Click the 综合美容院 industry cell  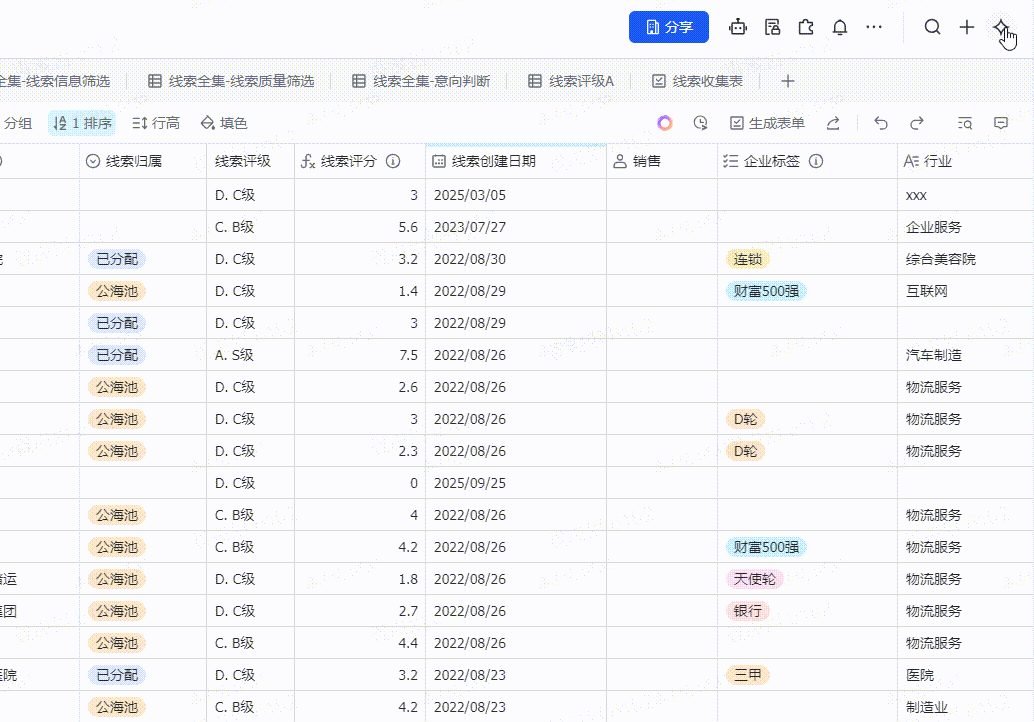pyautogui.click(x=965, y=259)
